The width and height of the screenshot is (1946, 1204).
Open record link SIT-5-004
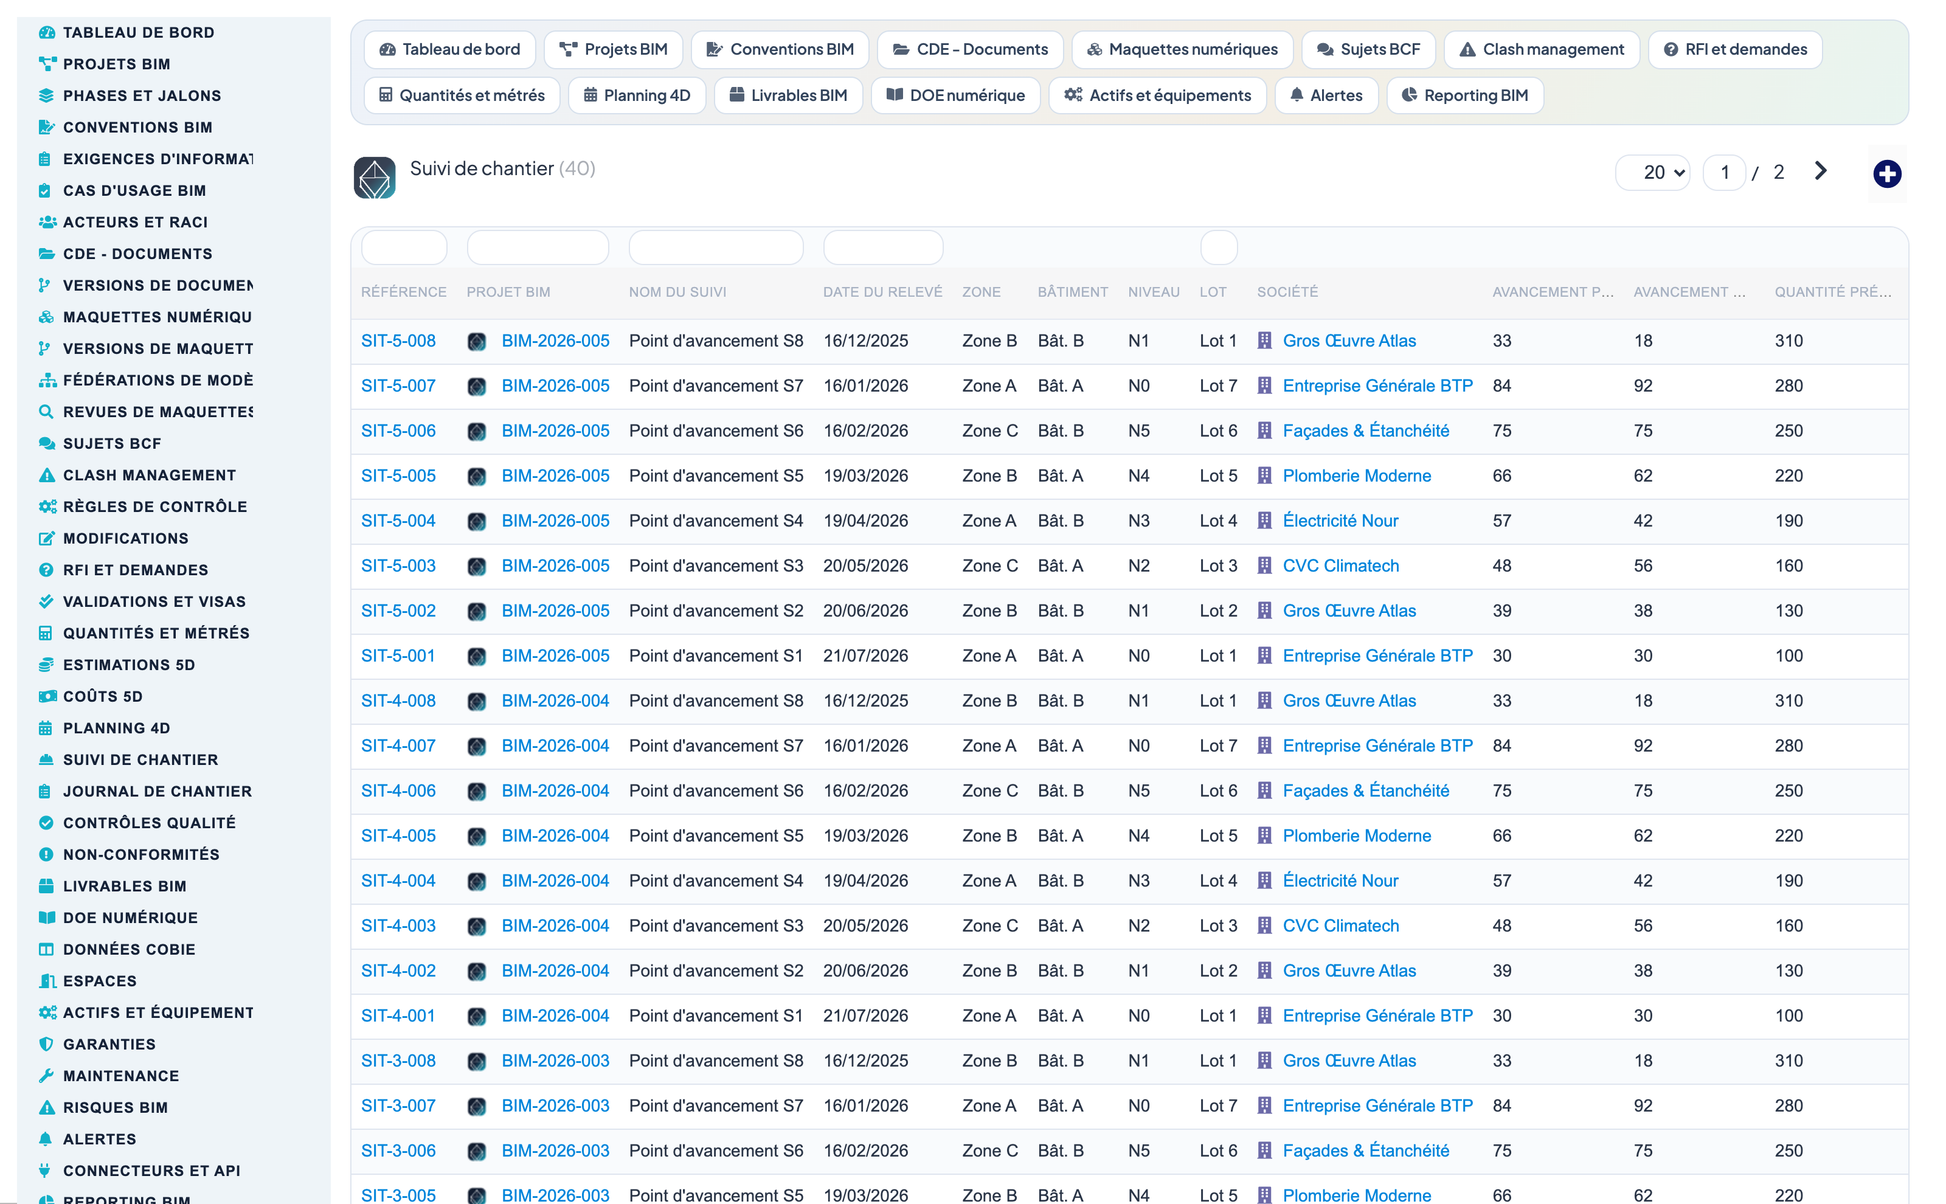pyautogui.click(x=398, y=521)
